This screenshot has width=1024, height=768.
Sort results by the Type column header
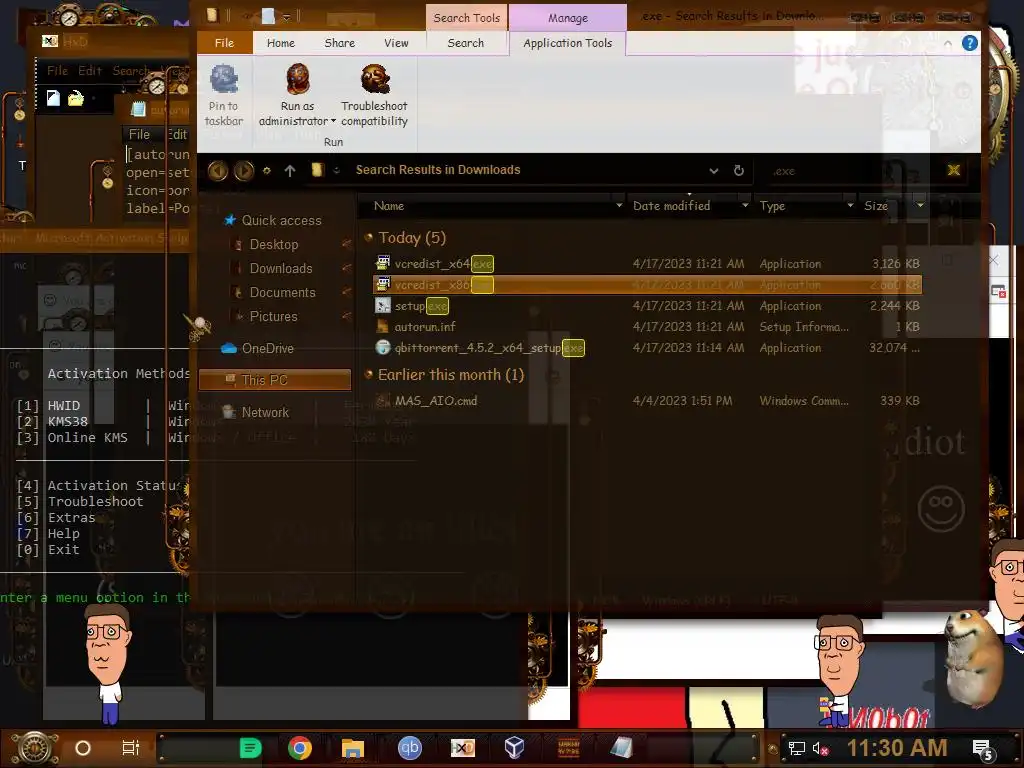(x=773, y=206)
